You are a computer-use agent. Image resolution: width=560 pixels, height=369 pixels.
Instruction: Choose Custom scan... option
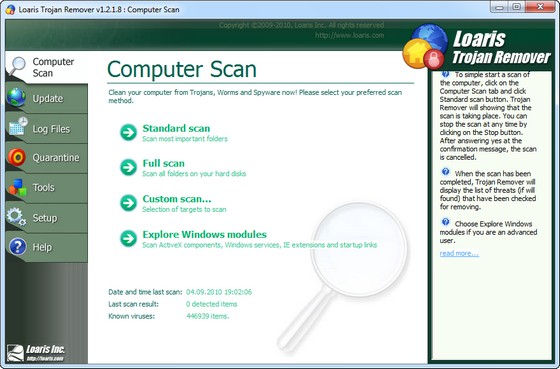coord(177,199)
